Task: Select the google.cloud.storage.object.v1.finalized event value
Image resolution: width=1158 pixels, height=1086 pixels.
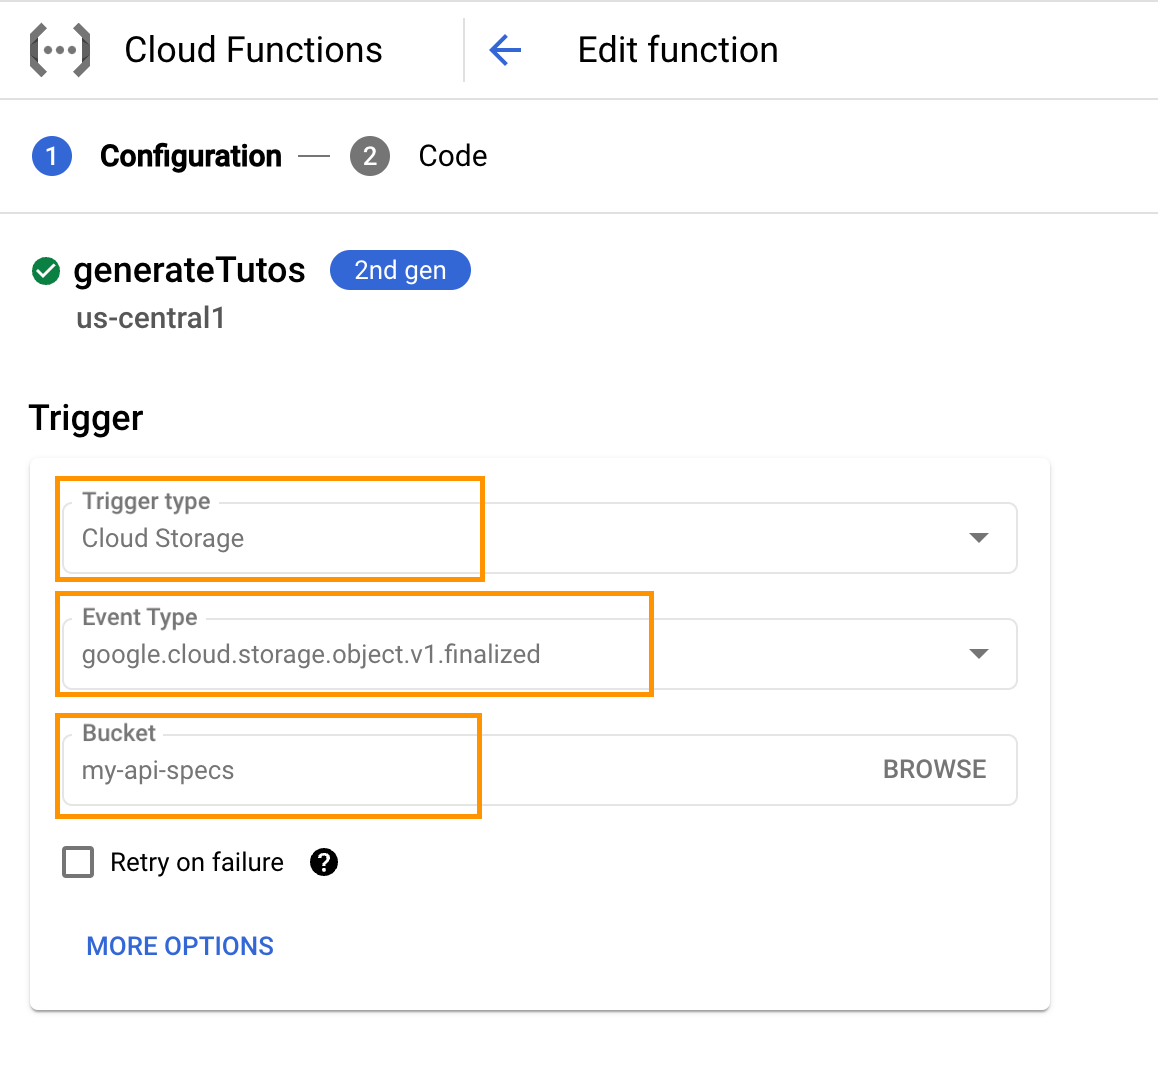Action: tap(311, 654)
